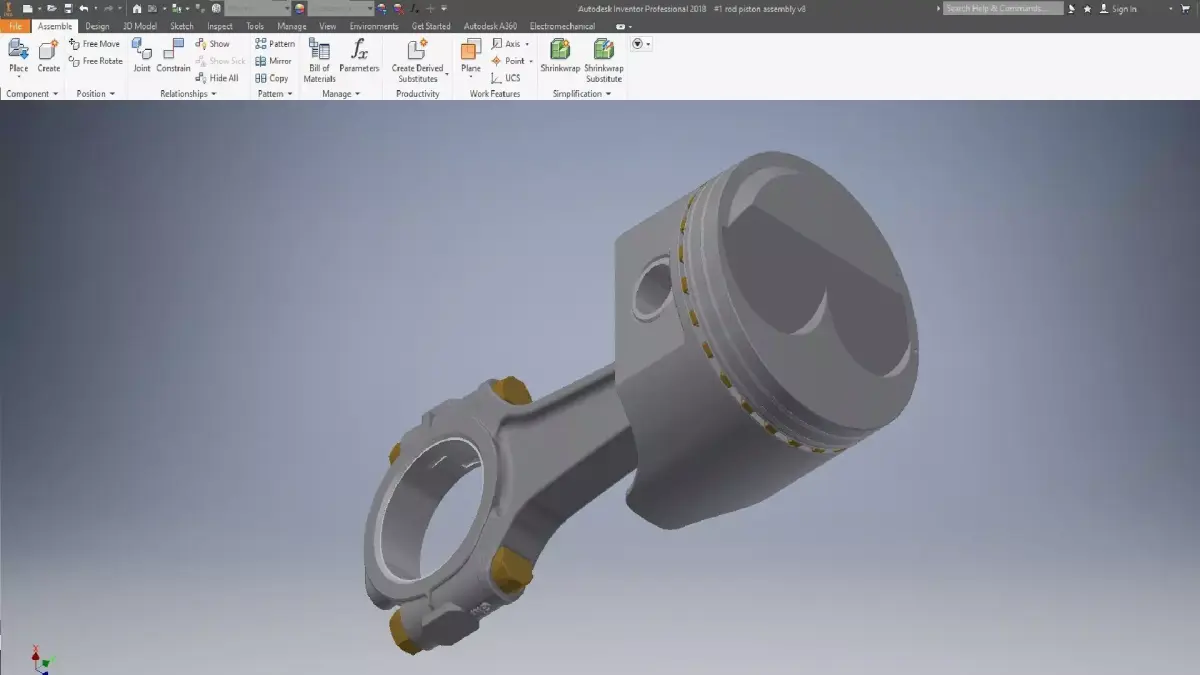This screenshot has height=675, width=1200.
Task: Switch to the 3D Model tab
Action: [140, 26]
